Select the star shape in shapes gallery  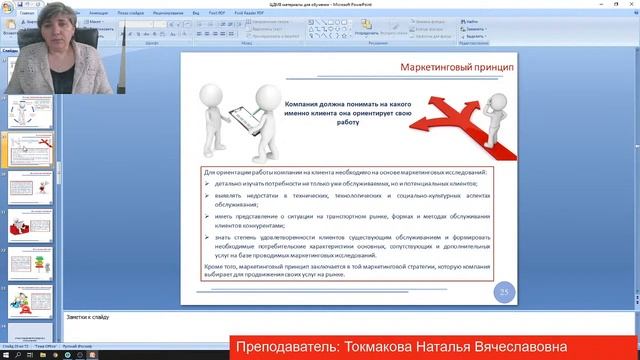coord(344,36)
